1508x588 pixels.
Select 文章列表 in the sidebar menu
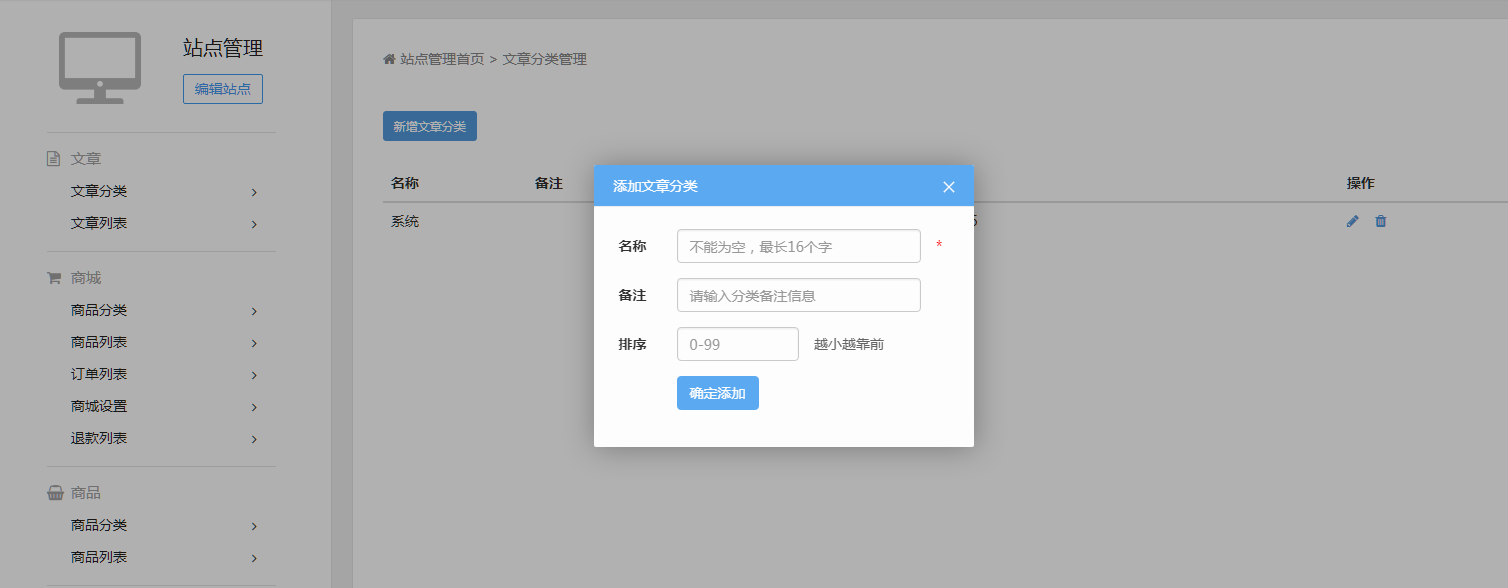[x=97, y=223]
